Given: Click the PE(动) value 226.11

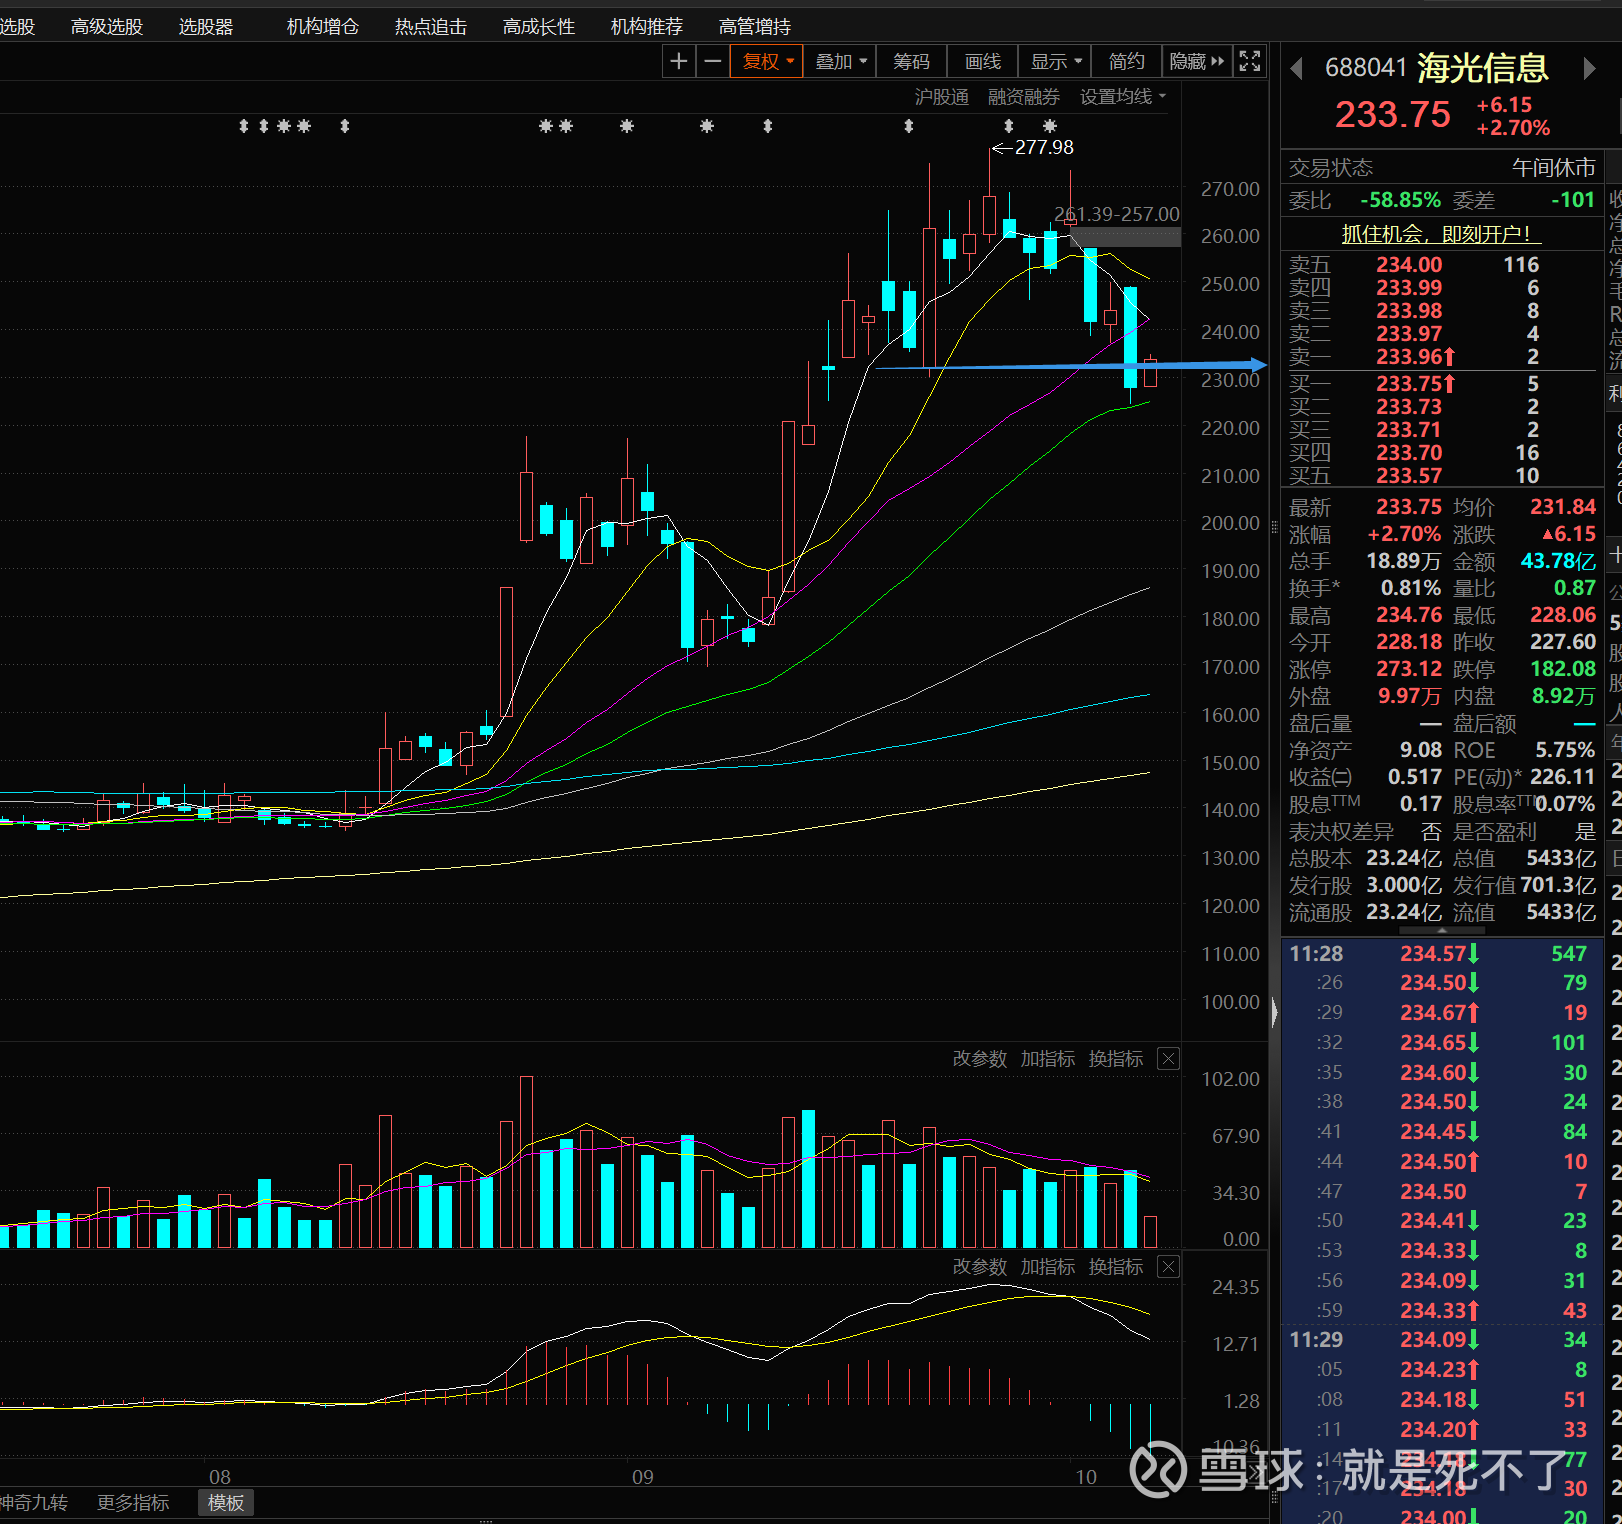Looking at the screenshot, I should click(x=1563, y=777).
